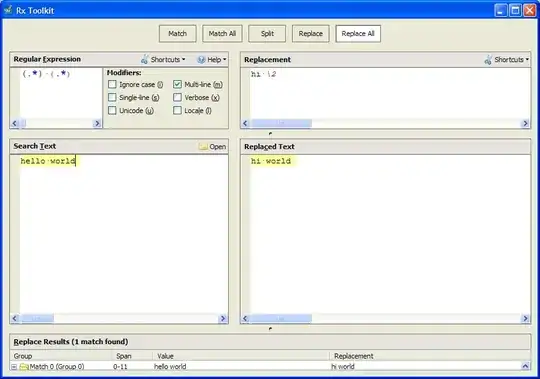Click the right arrow of Replaced Text scrollbar

coord(525,318)
